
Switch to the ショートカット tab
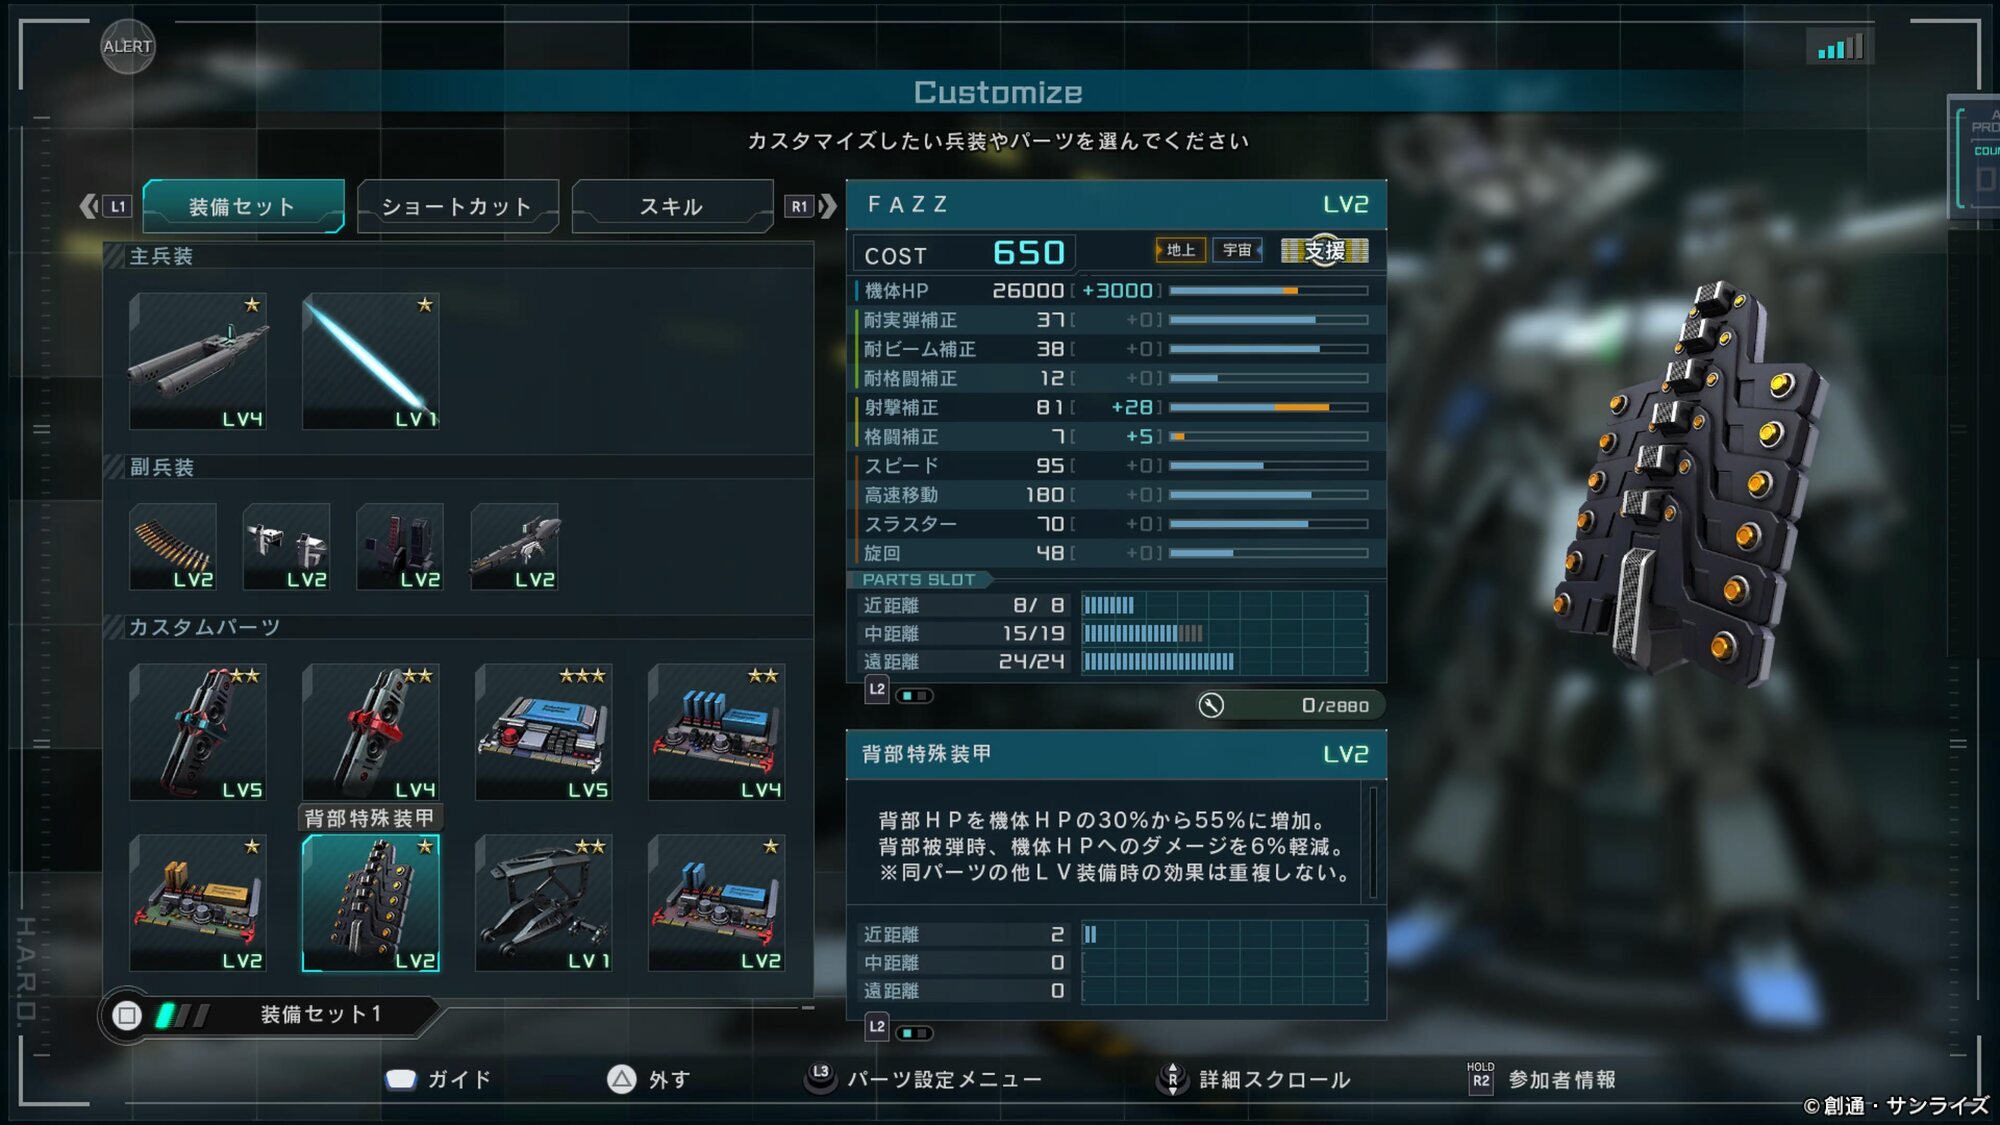click(457, 207)
